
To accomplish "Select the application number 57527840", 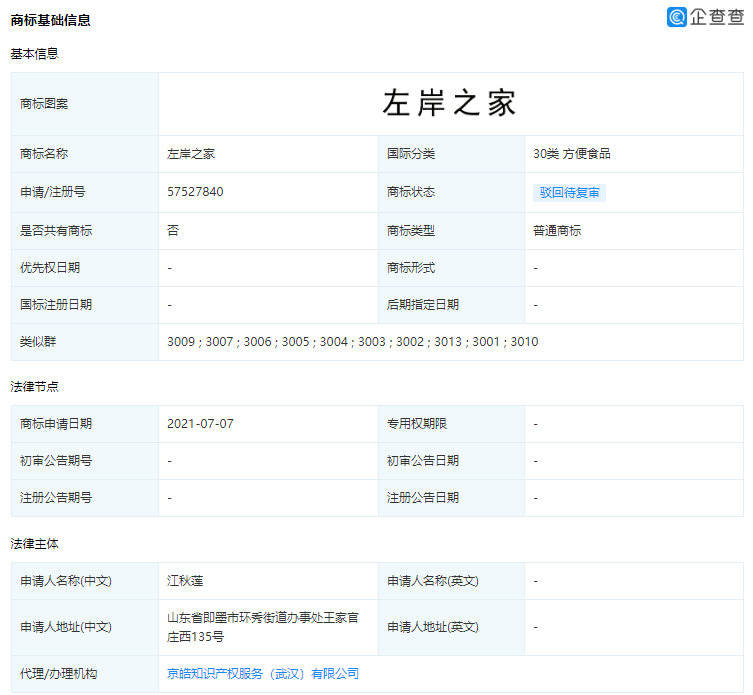I will pos(195,192).
